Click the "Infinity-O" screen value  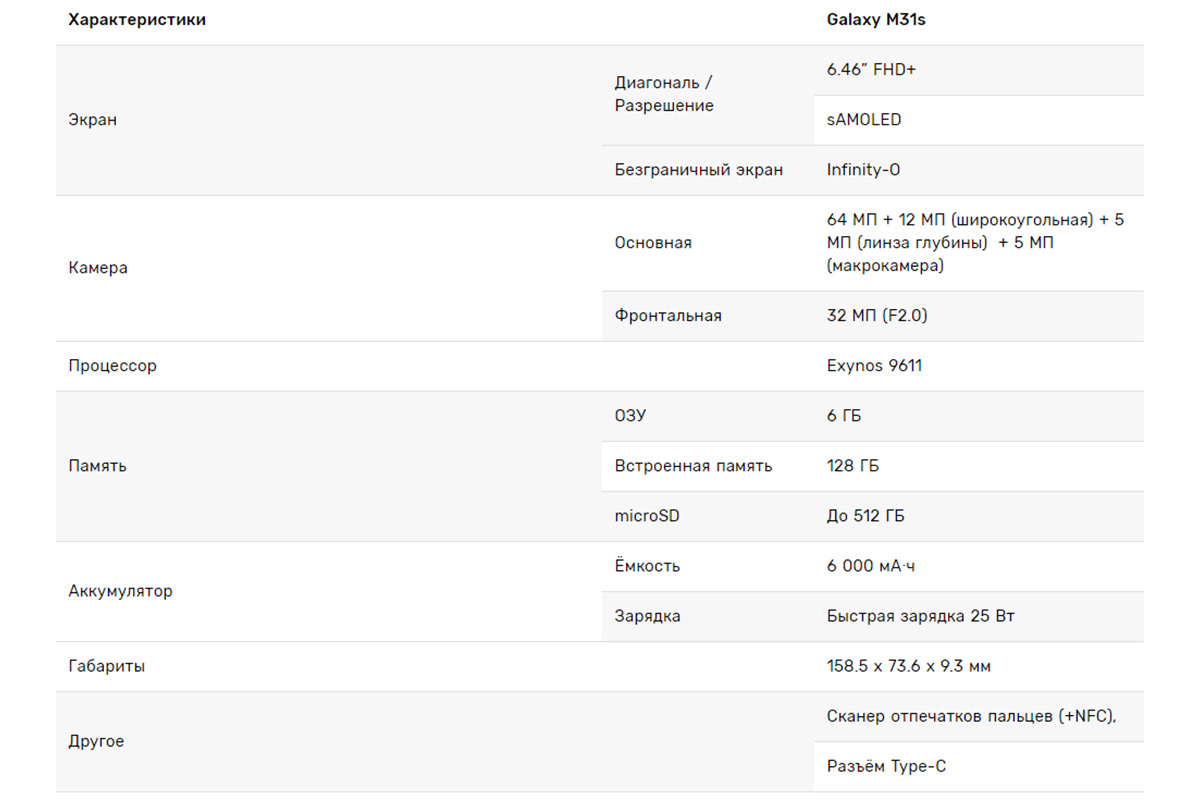[863, 170]
